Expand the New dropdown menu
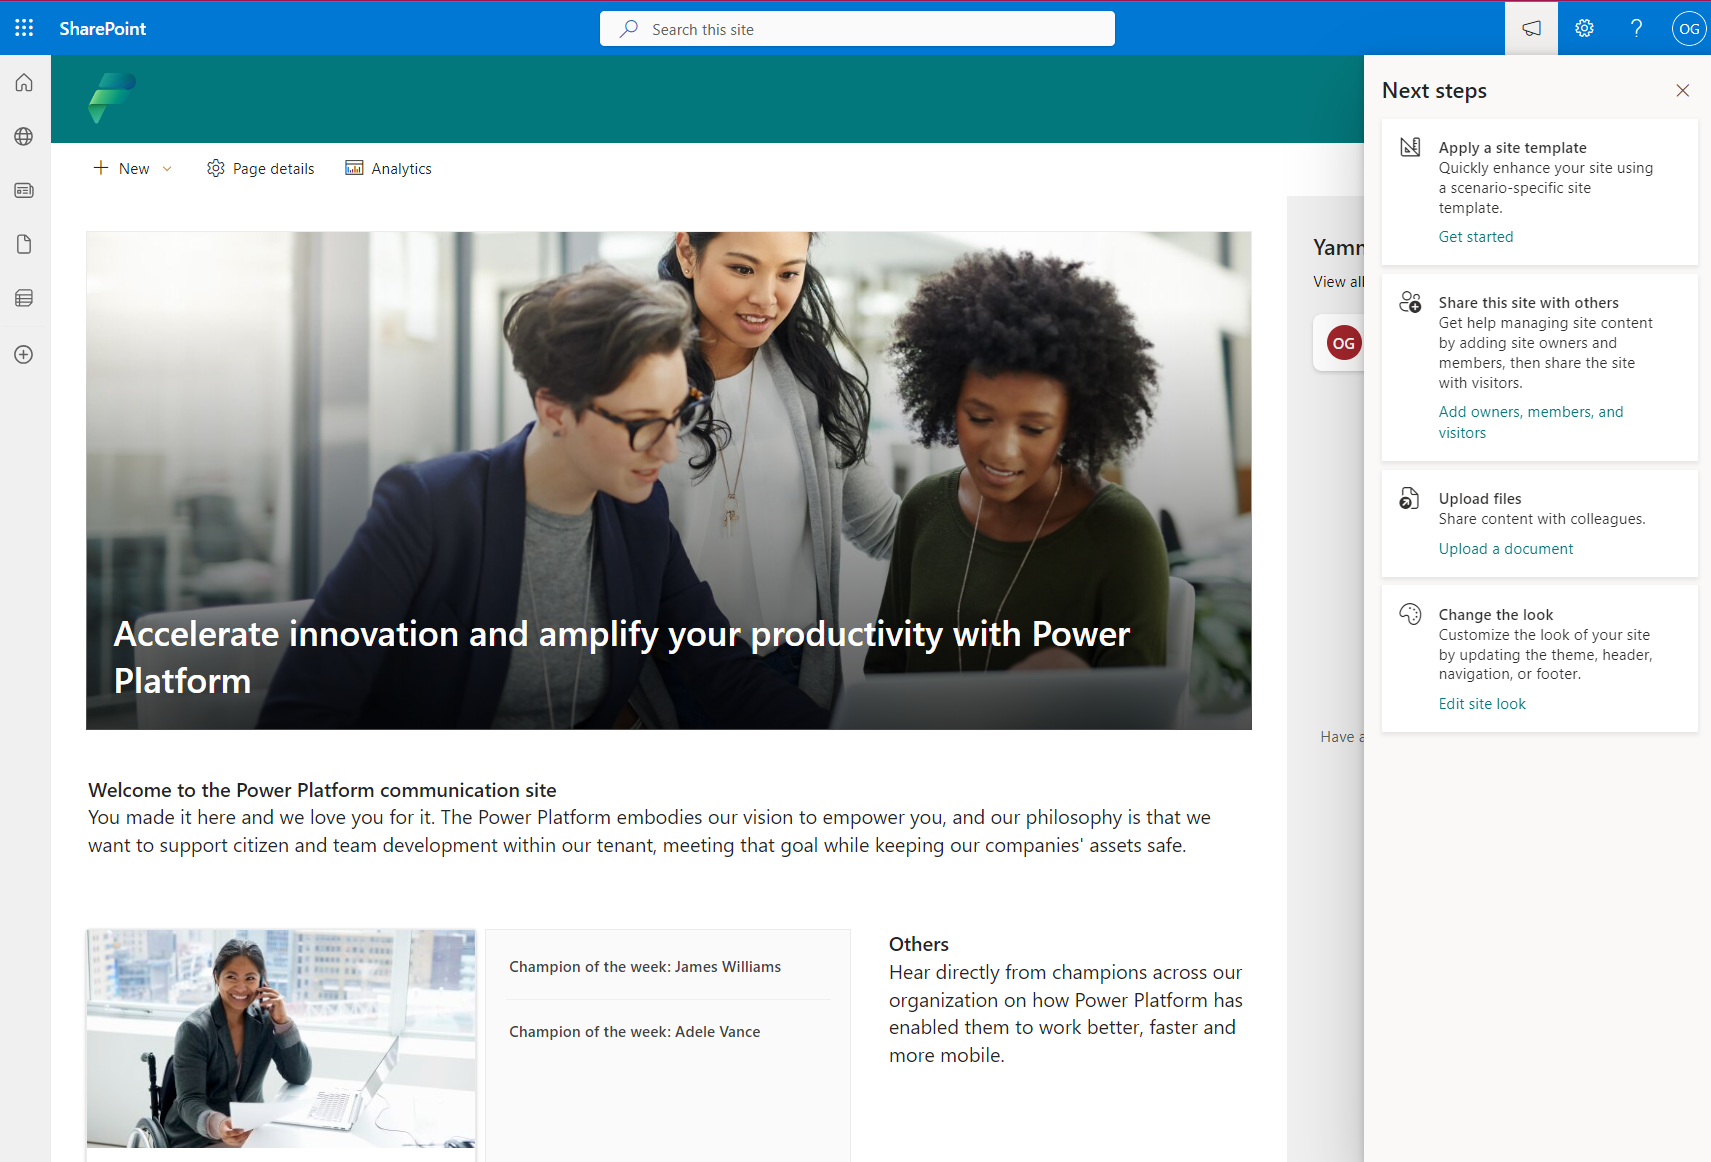 133,169
